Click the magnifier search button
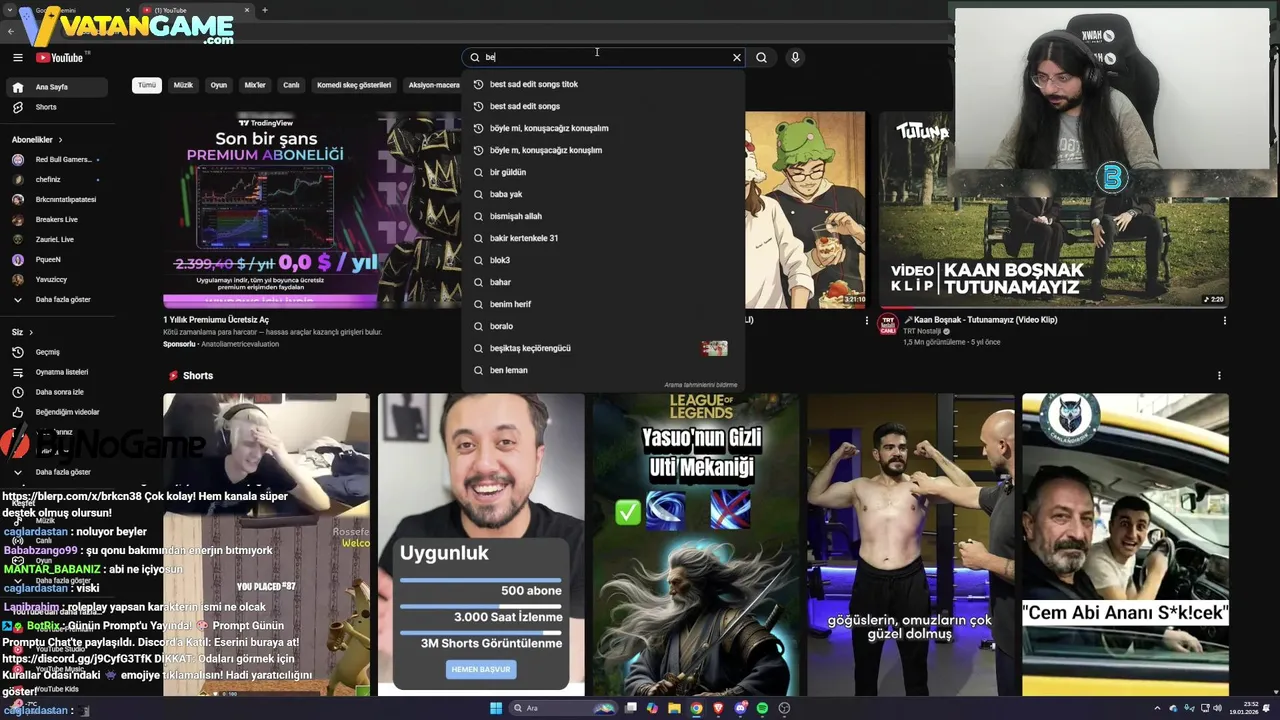Image resolution: width=1280 pixels, height=720 pixels. click(761, 58)
